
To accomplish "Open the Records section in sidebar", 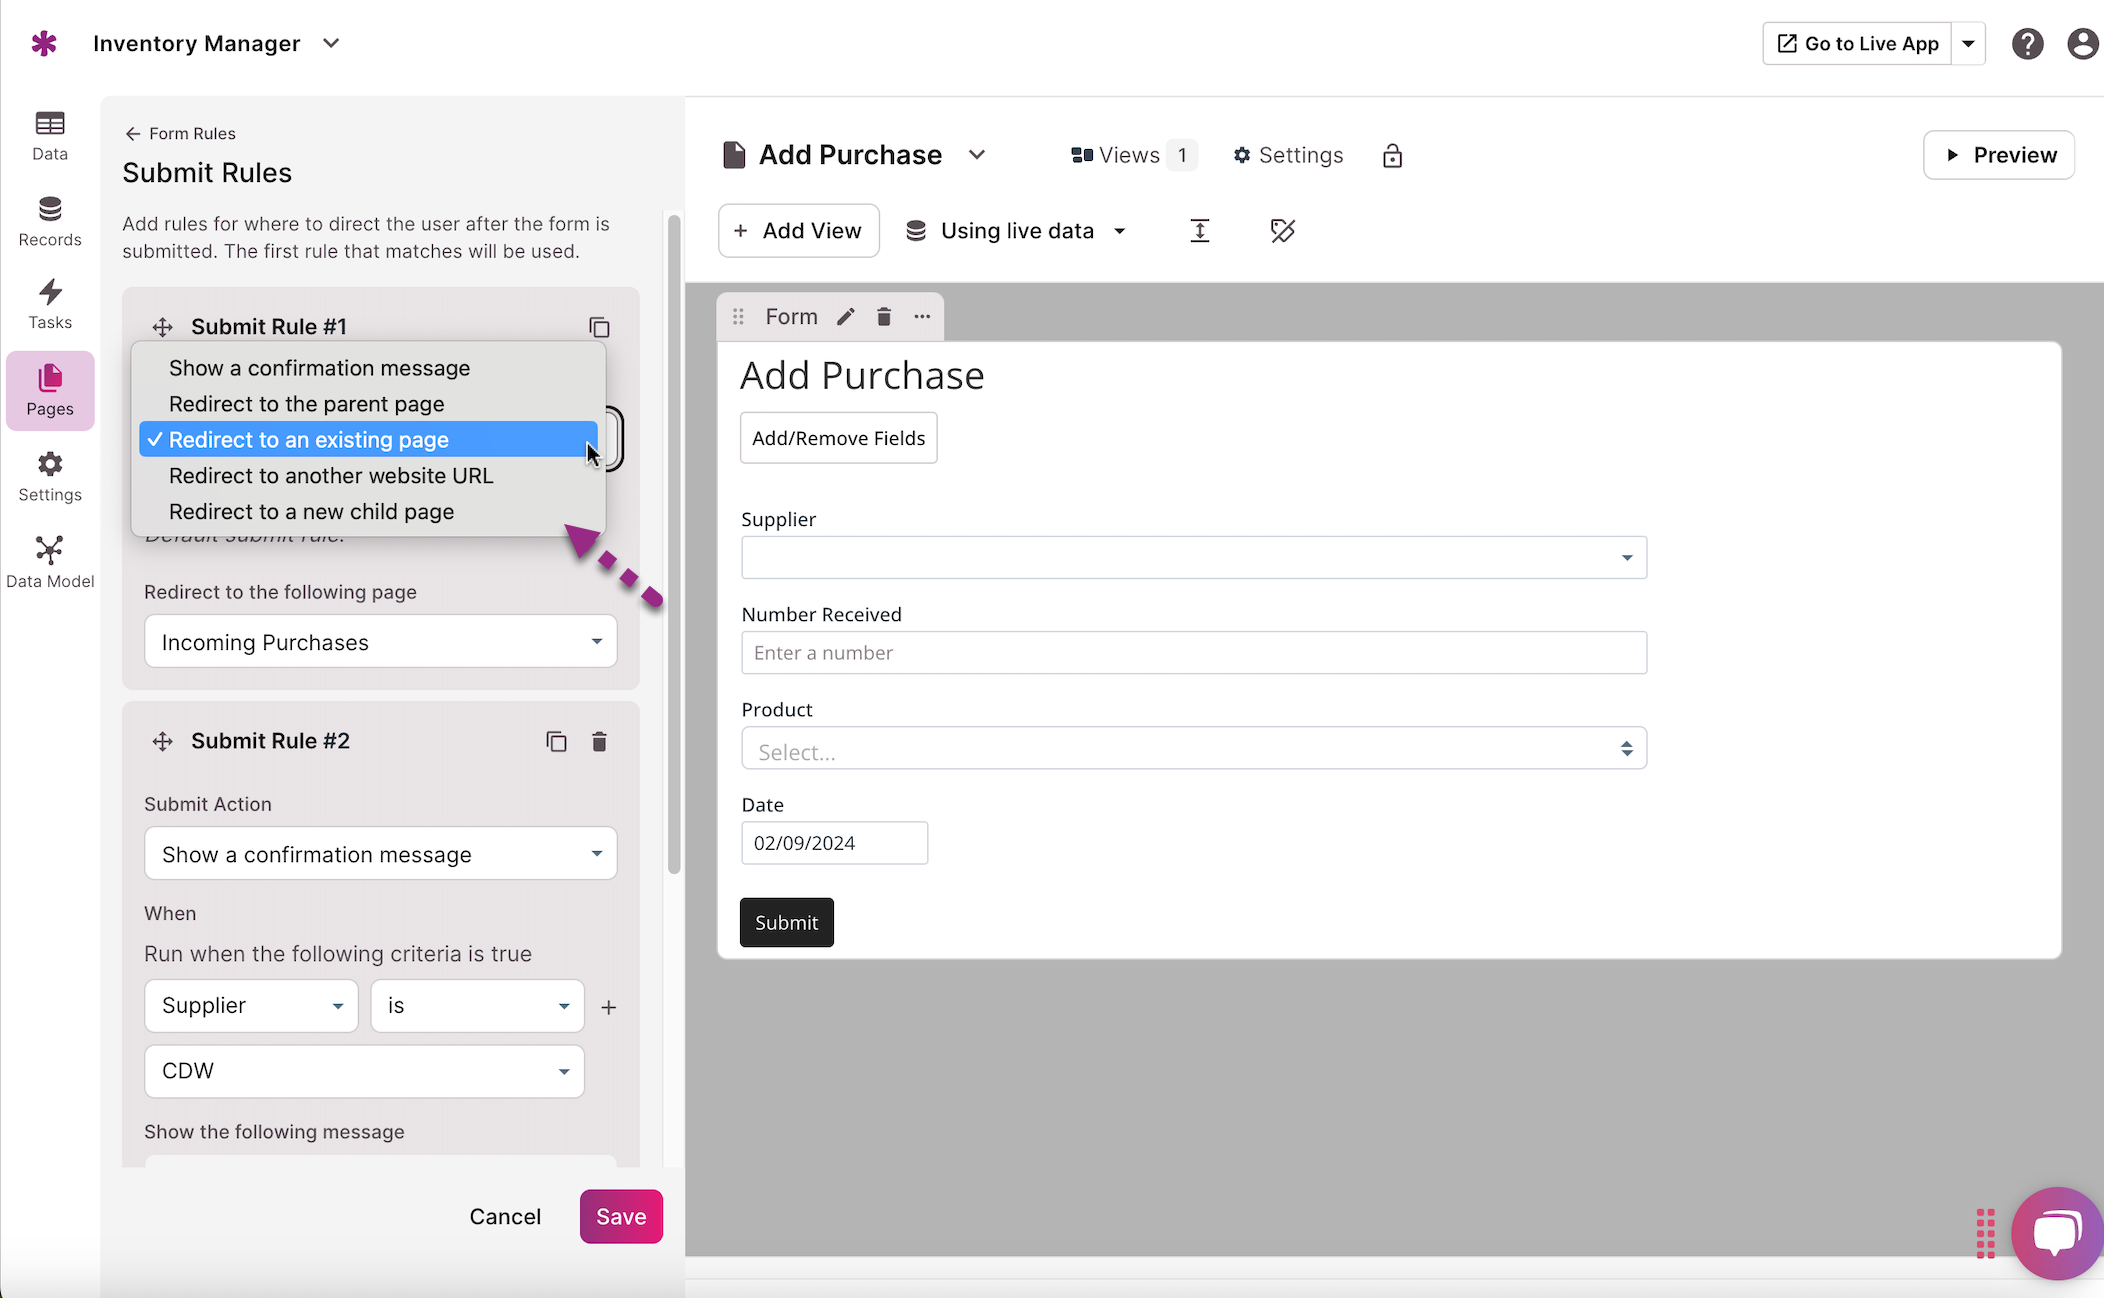I will (x=50, y=221).
